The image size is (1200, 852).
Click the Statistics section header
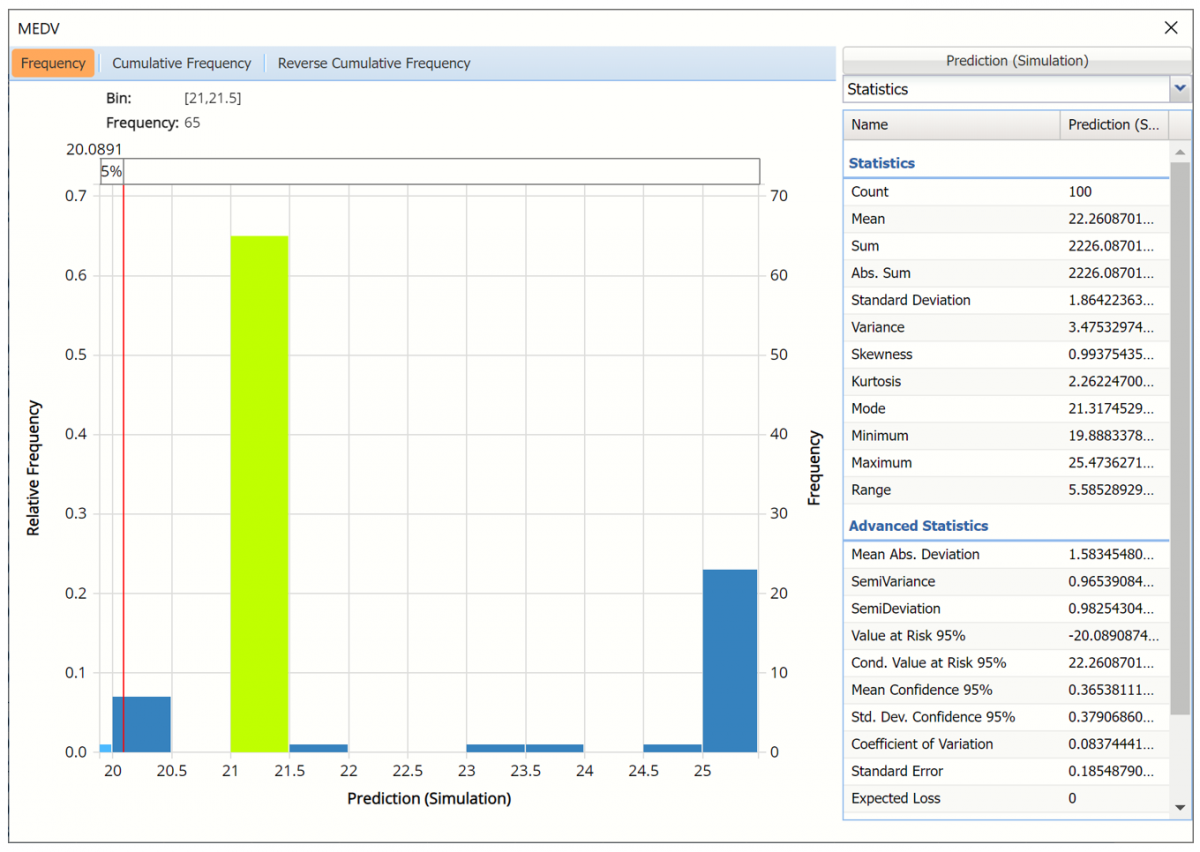[881, 163]
